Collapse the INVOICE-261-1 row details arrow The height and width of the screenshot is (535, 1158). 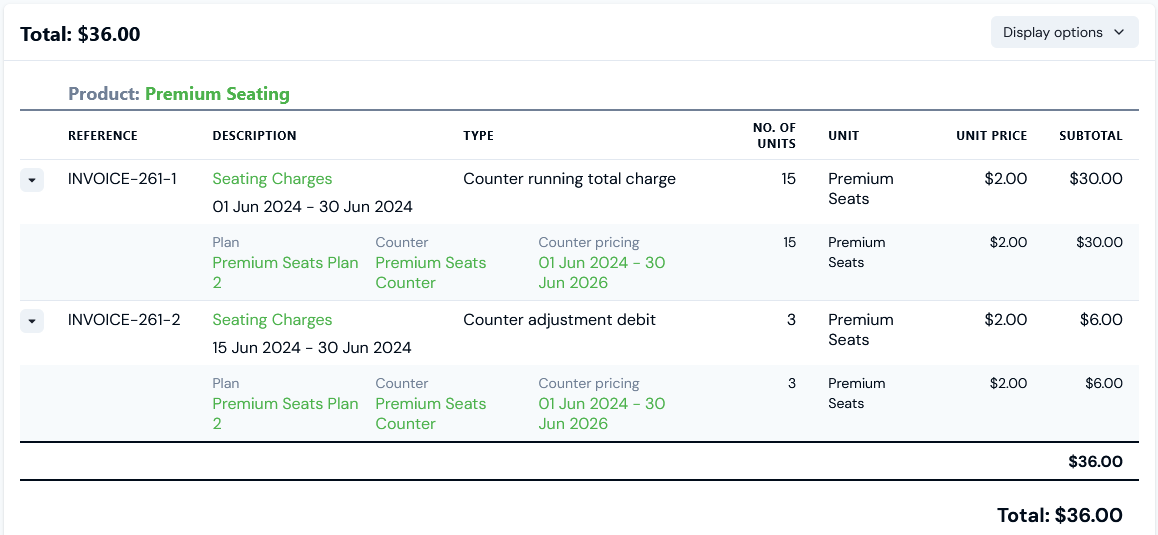point(32,180)
